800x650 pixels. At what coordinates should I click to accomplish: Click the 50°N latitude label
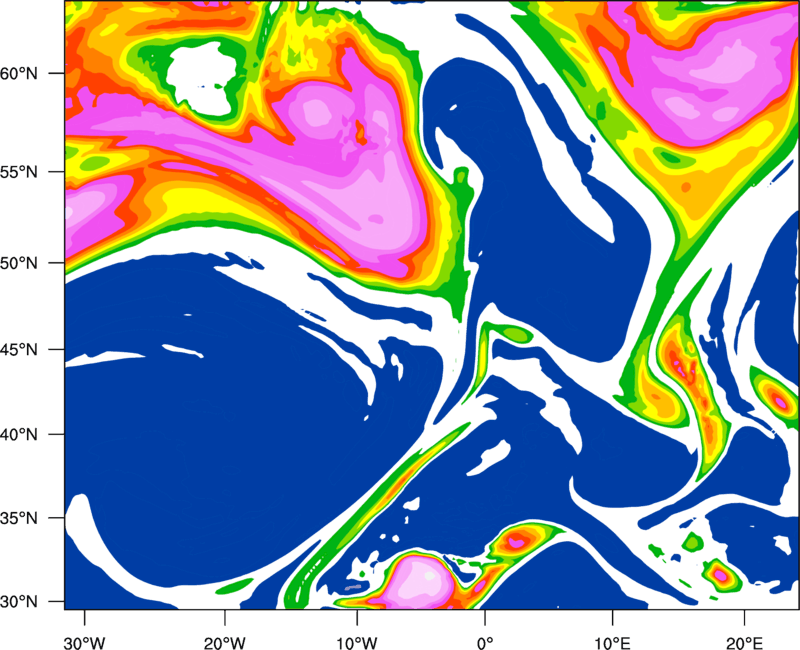[19, 263]
